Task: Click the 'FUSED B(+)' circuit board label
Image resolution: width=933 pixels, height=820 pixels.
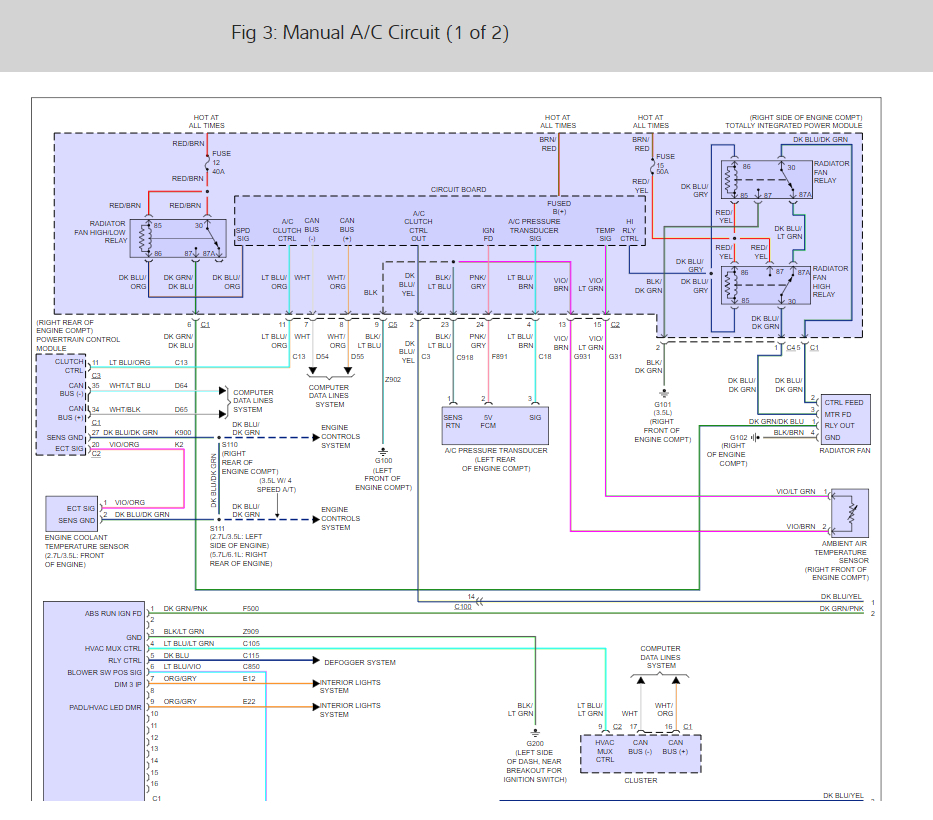Action: point(559,207)
